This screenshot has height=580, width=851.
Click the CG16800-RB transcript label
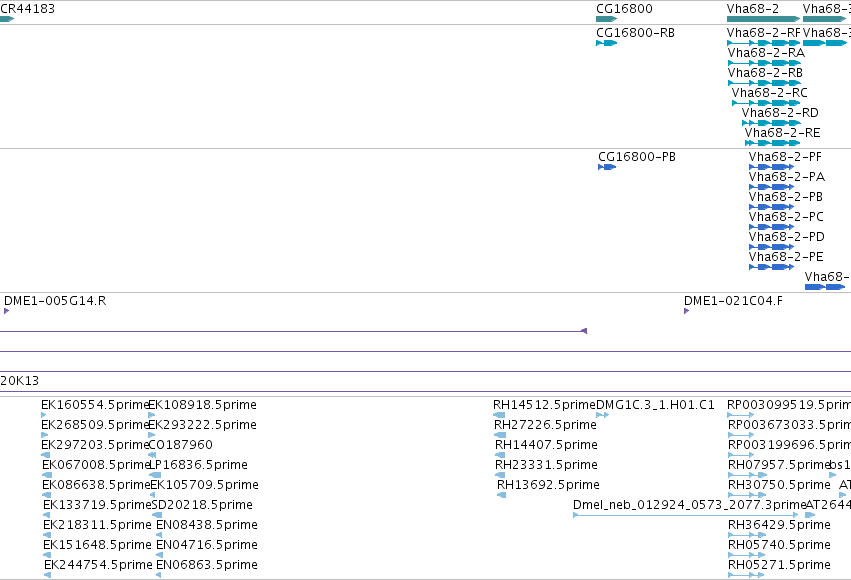coord(635,33)
